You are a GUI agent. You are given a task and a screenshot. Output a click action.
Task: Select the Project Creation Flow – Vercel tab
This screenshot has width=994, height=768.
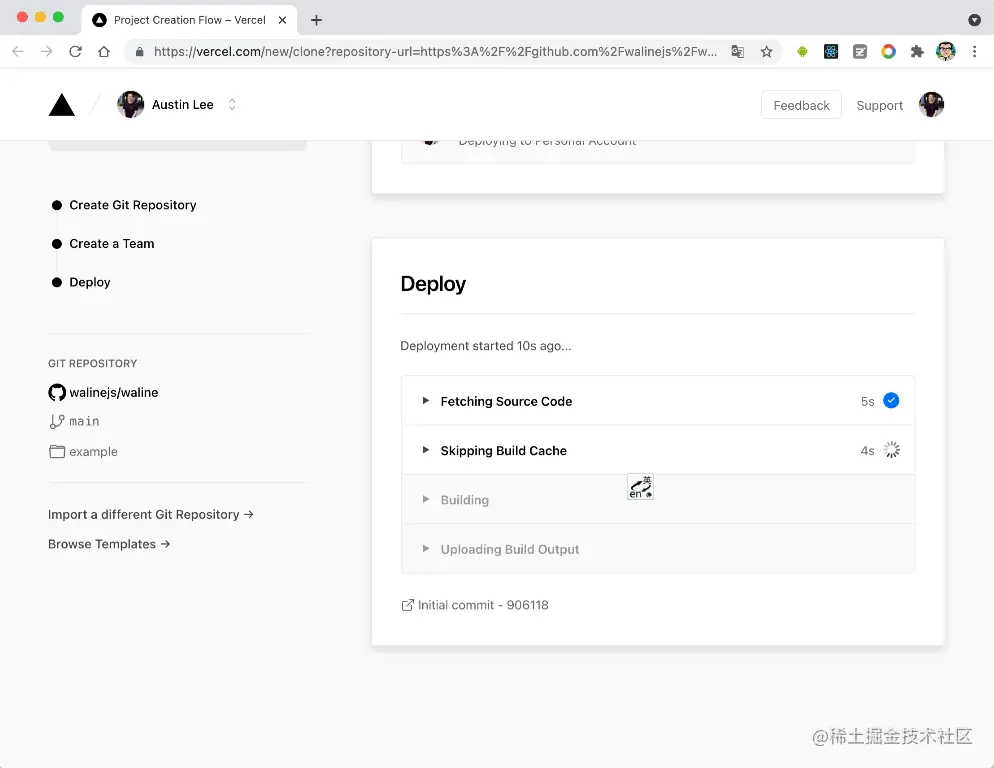click(189, 20)
